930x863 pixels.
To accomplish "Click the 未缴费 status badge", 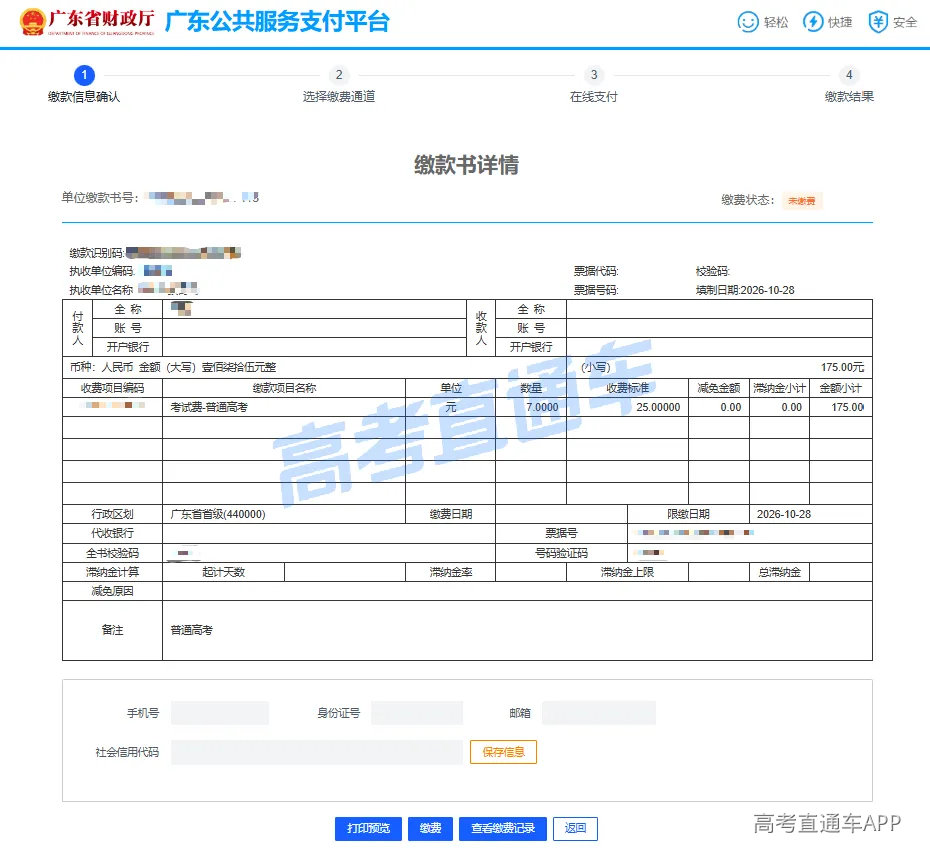I will (802, 201).
